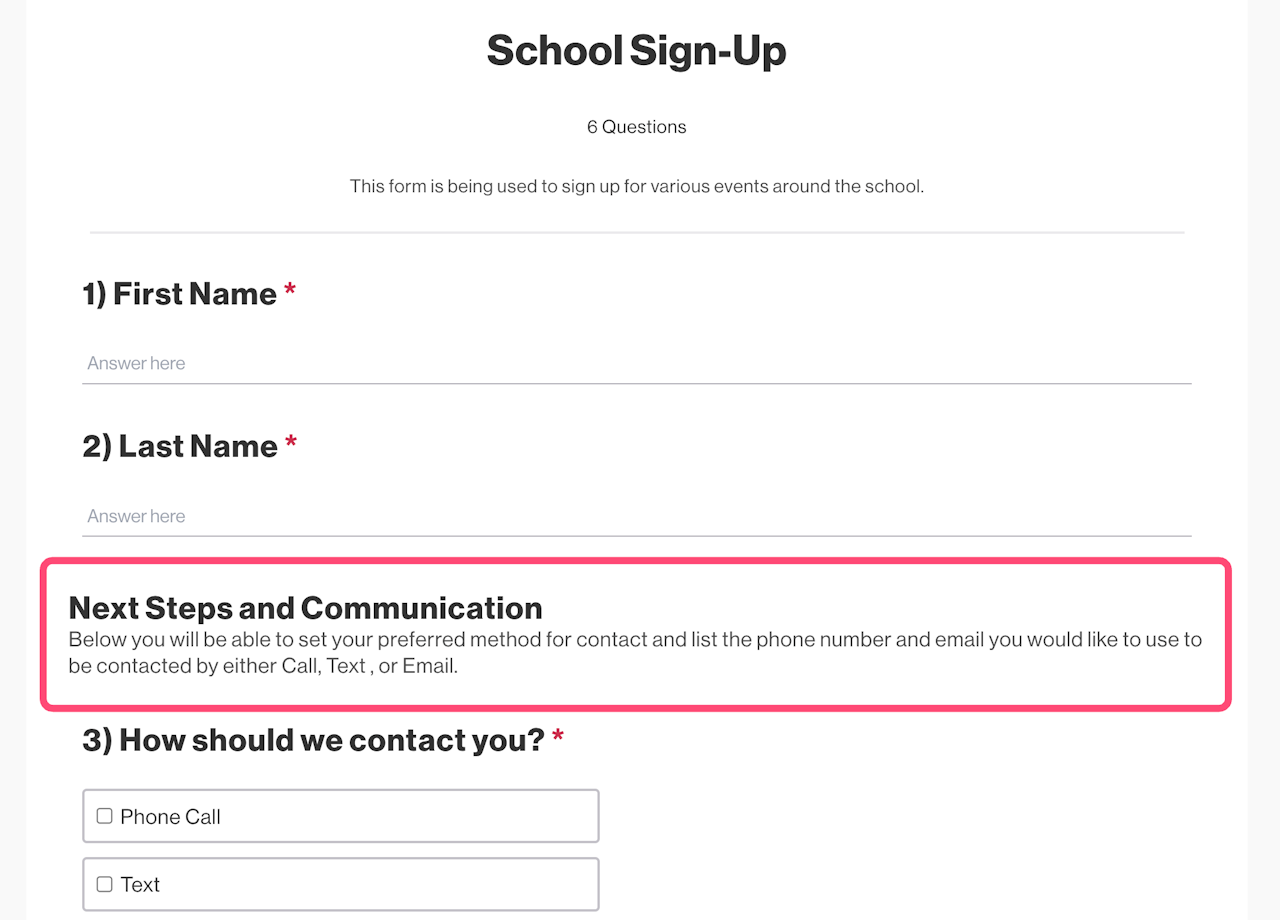Check the Phone Call checkbox
This screenshot has width=1280, height=920.
point(104,816)
